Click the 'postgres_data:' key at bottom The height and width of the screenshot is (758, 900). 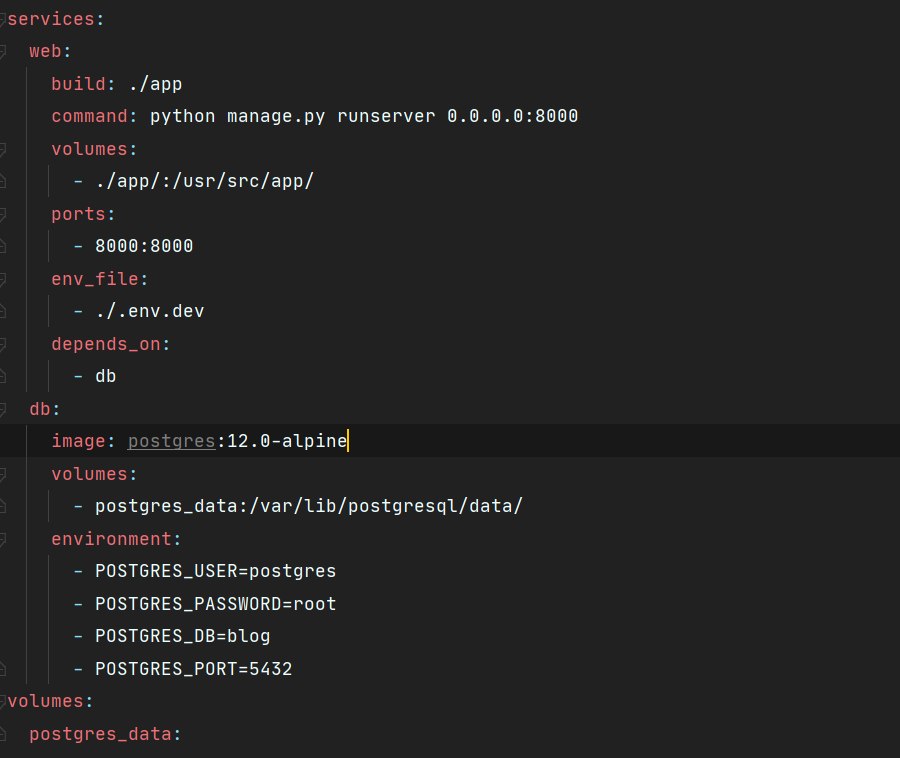(106, 734)
